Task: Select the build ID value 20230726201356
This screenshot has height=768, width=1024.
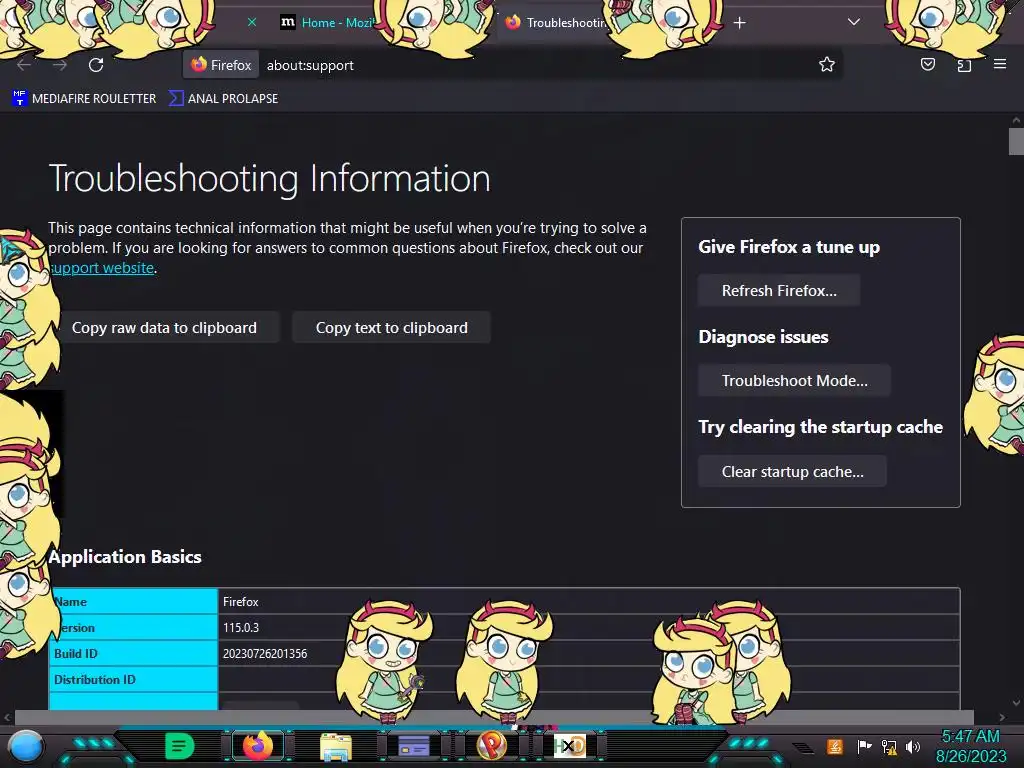Action: (264, 654)
